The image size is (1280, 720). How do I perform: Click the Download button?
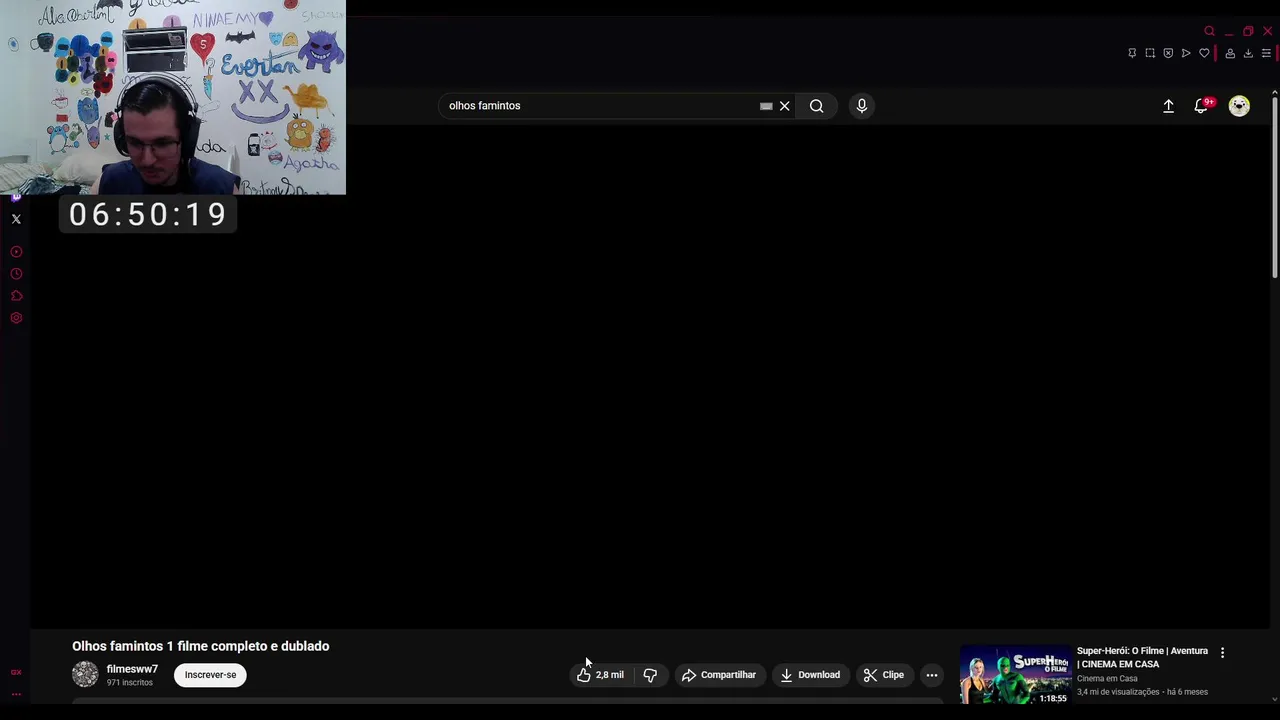point(810,675)
